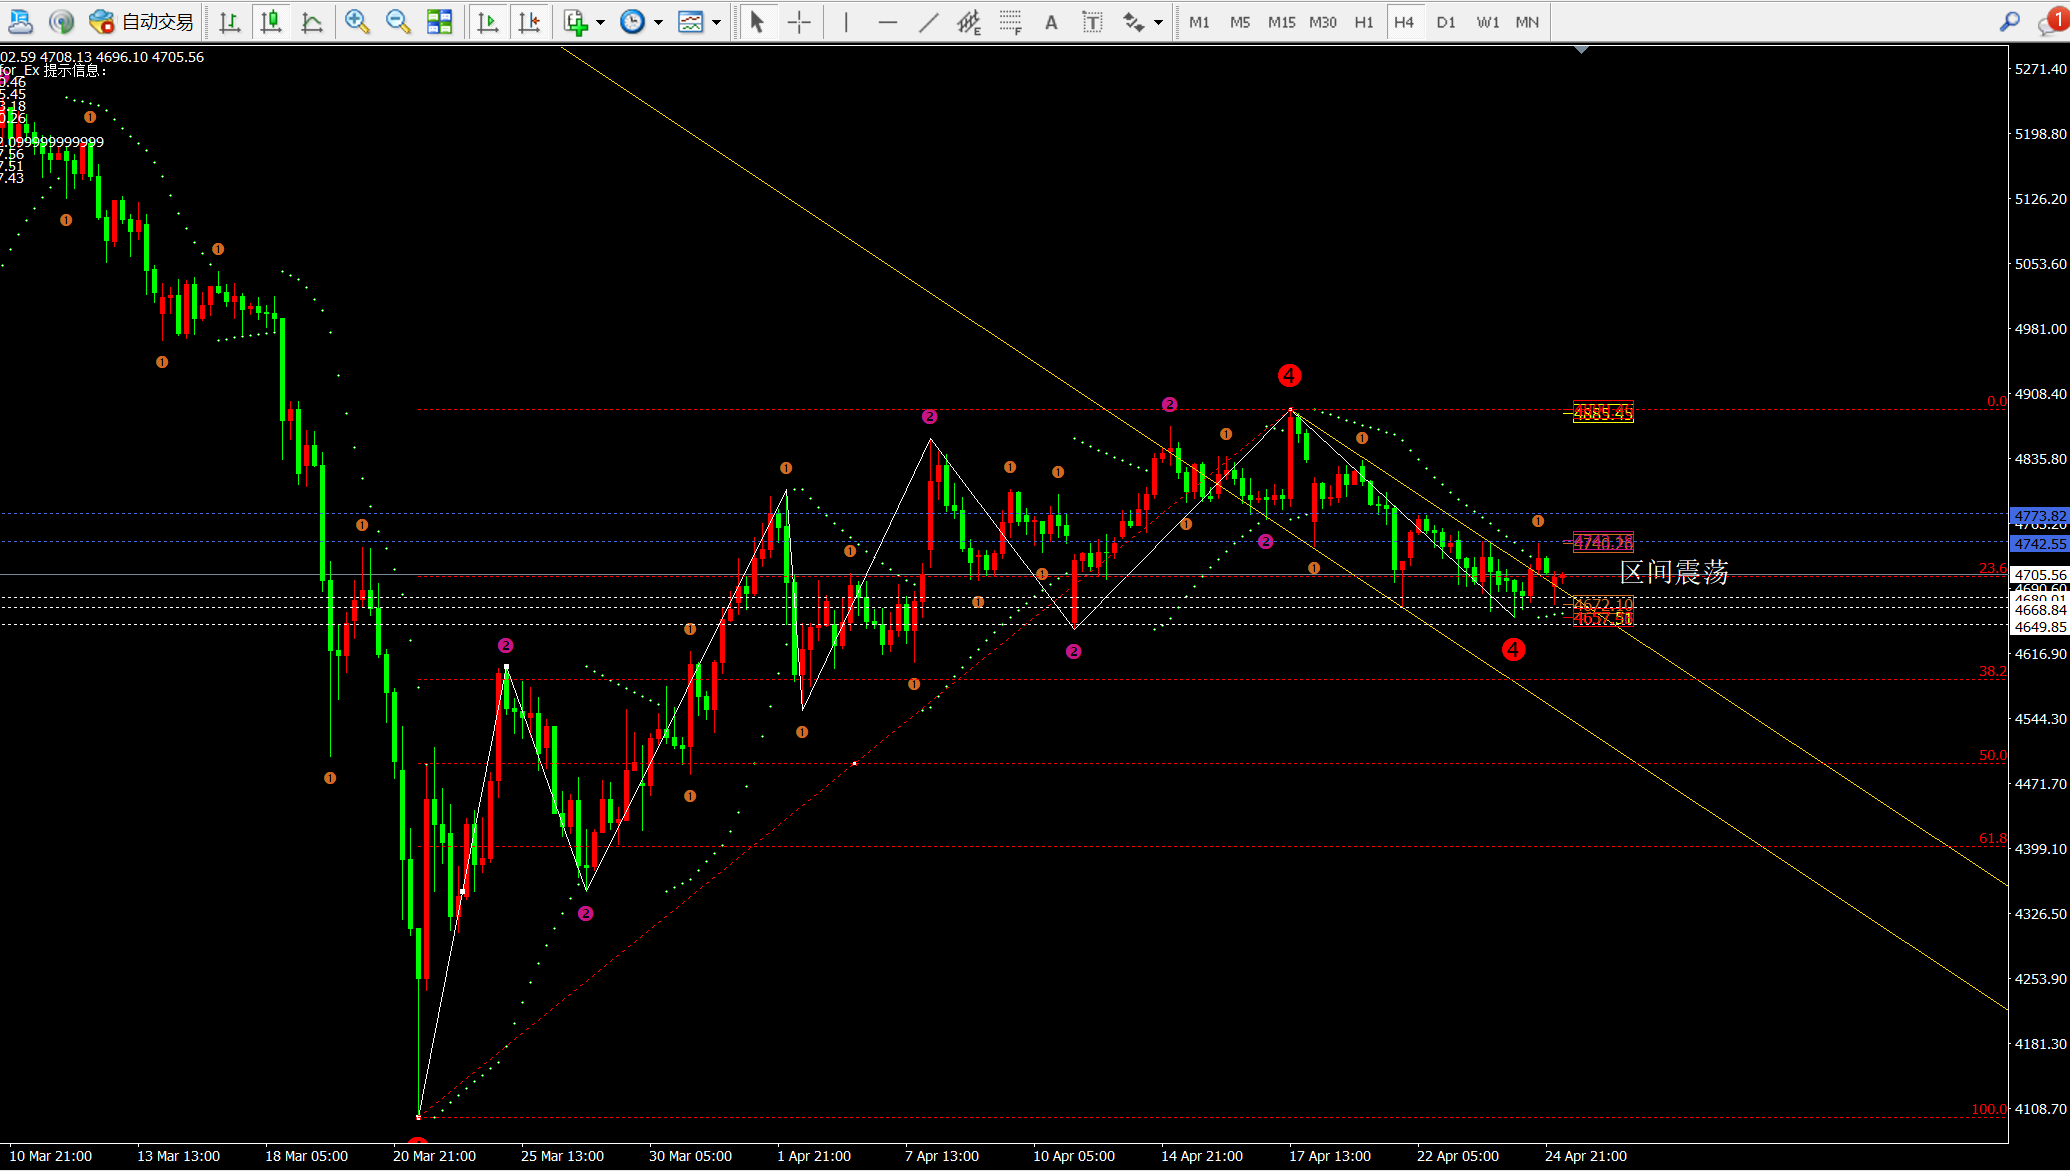Draw a trendline with the diagonal line tool

pos(929,21)
